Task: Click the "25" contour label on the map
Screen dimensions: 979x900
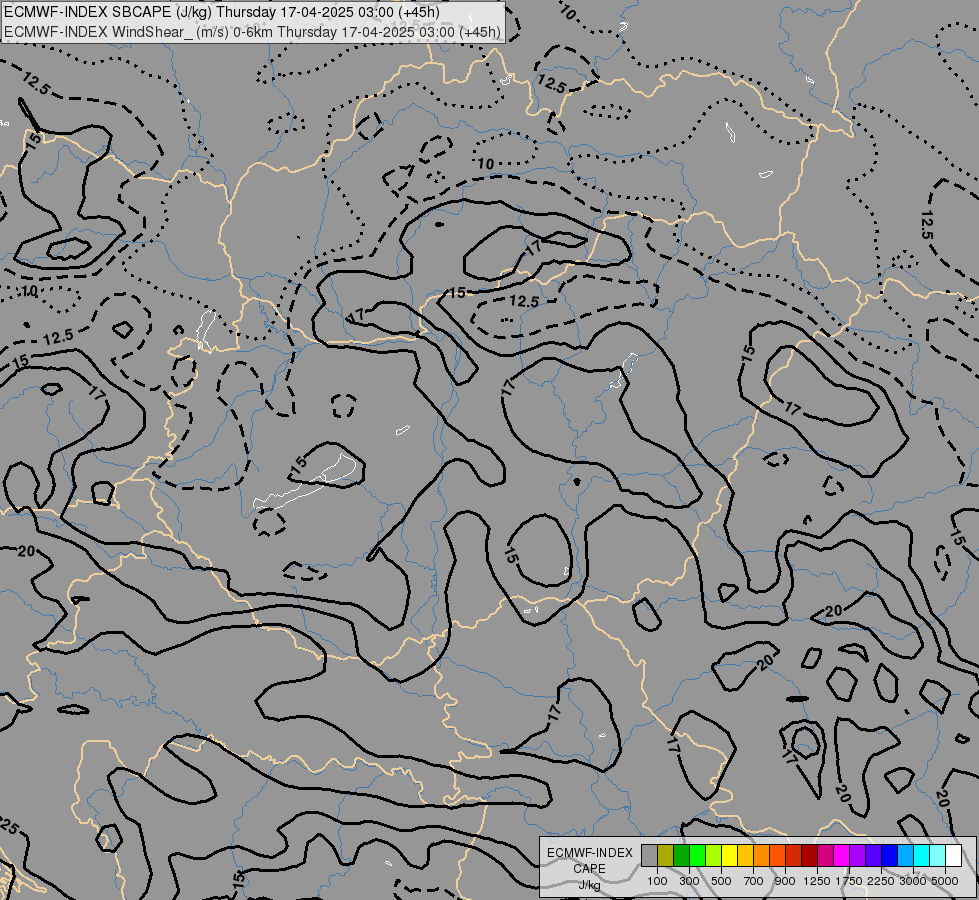Action: [x=9, y=828]
